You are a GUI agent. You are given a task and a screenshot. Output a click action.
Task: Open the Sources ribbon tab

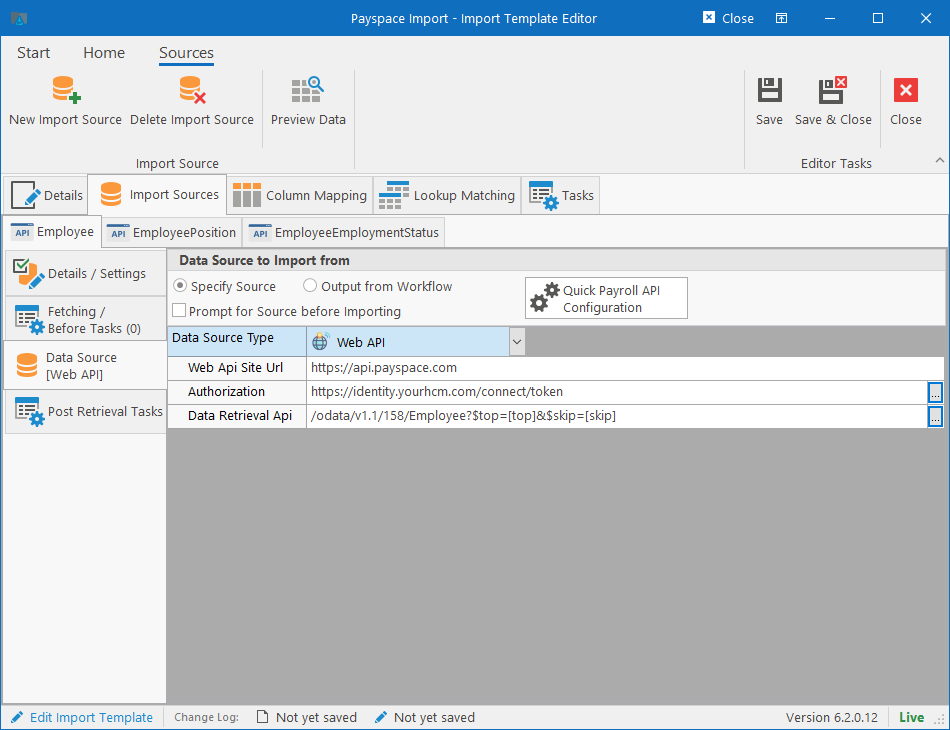click(186, 53)
